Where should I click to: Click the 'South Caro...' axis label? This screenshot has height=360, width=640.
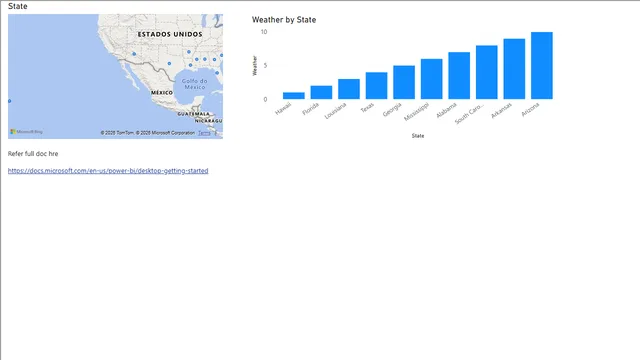click(x=469, y=113)
